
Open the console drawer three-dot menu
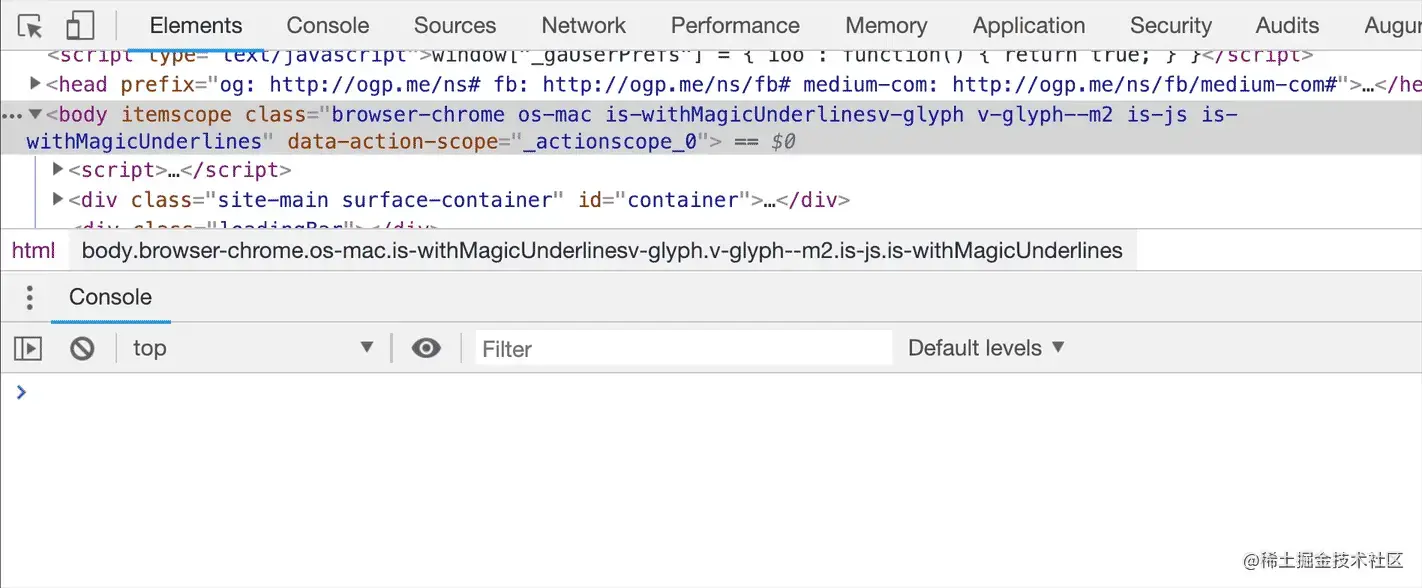coord(30,297)
